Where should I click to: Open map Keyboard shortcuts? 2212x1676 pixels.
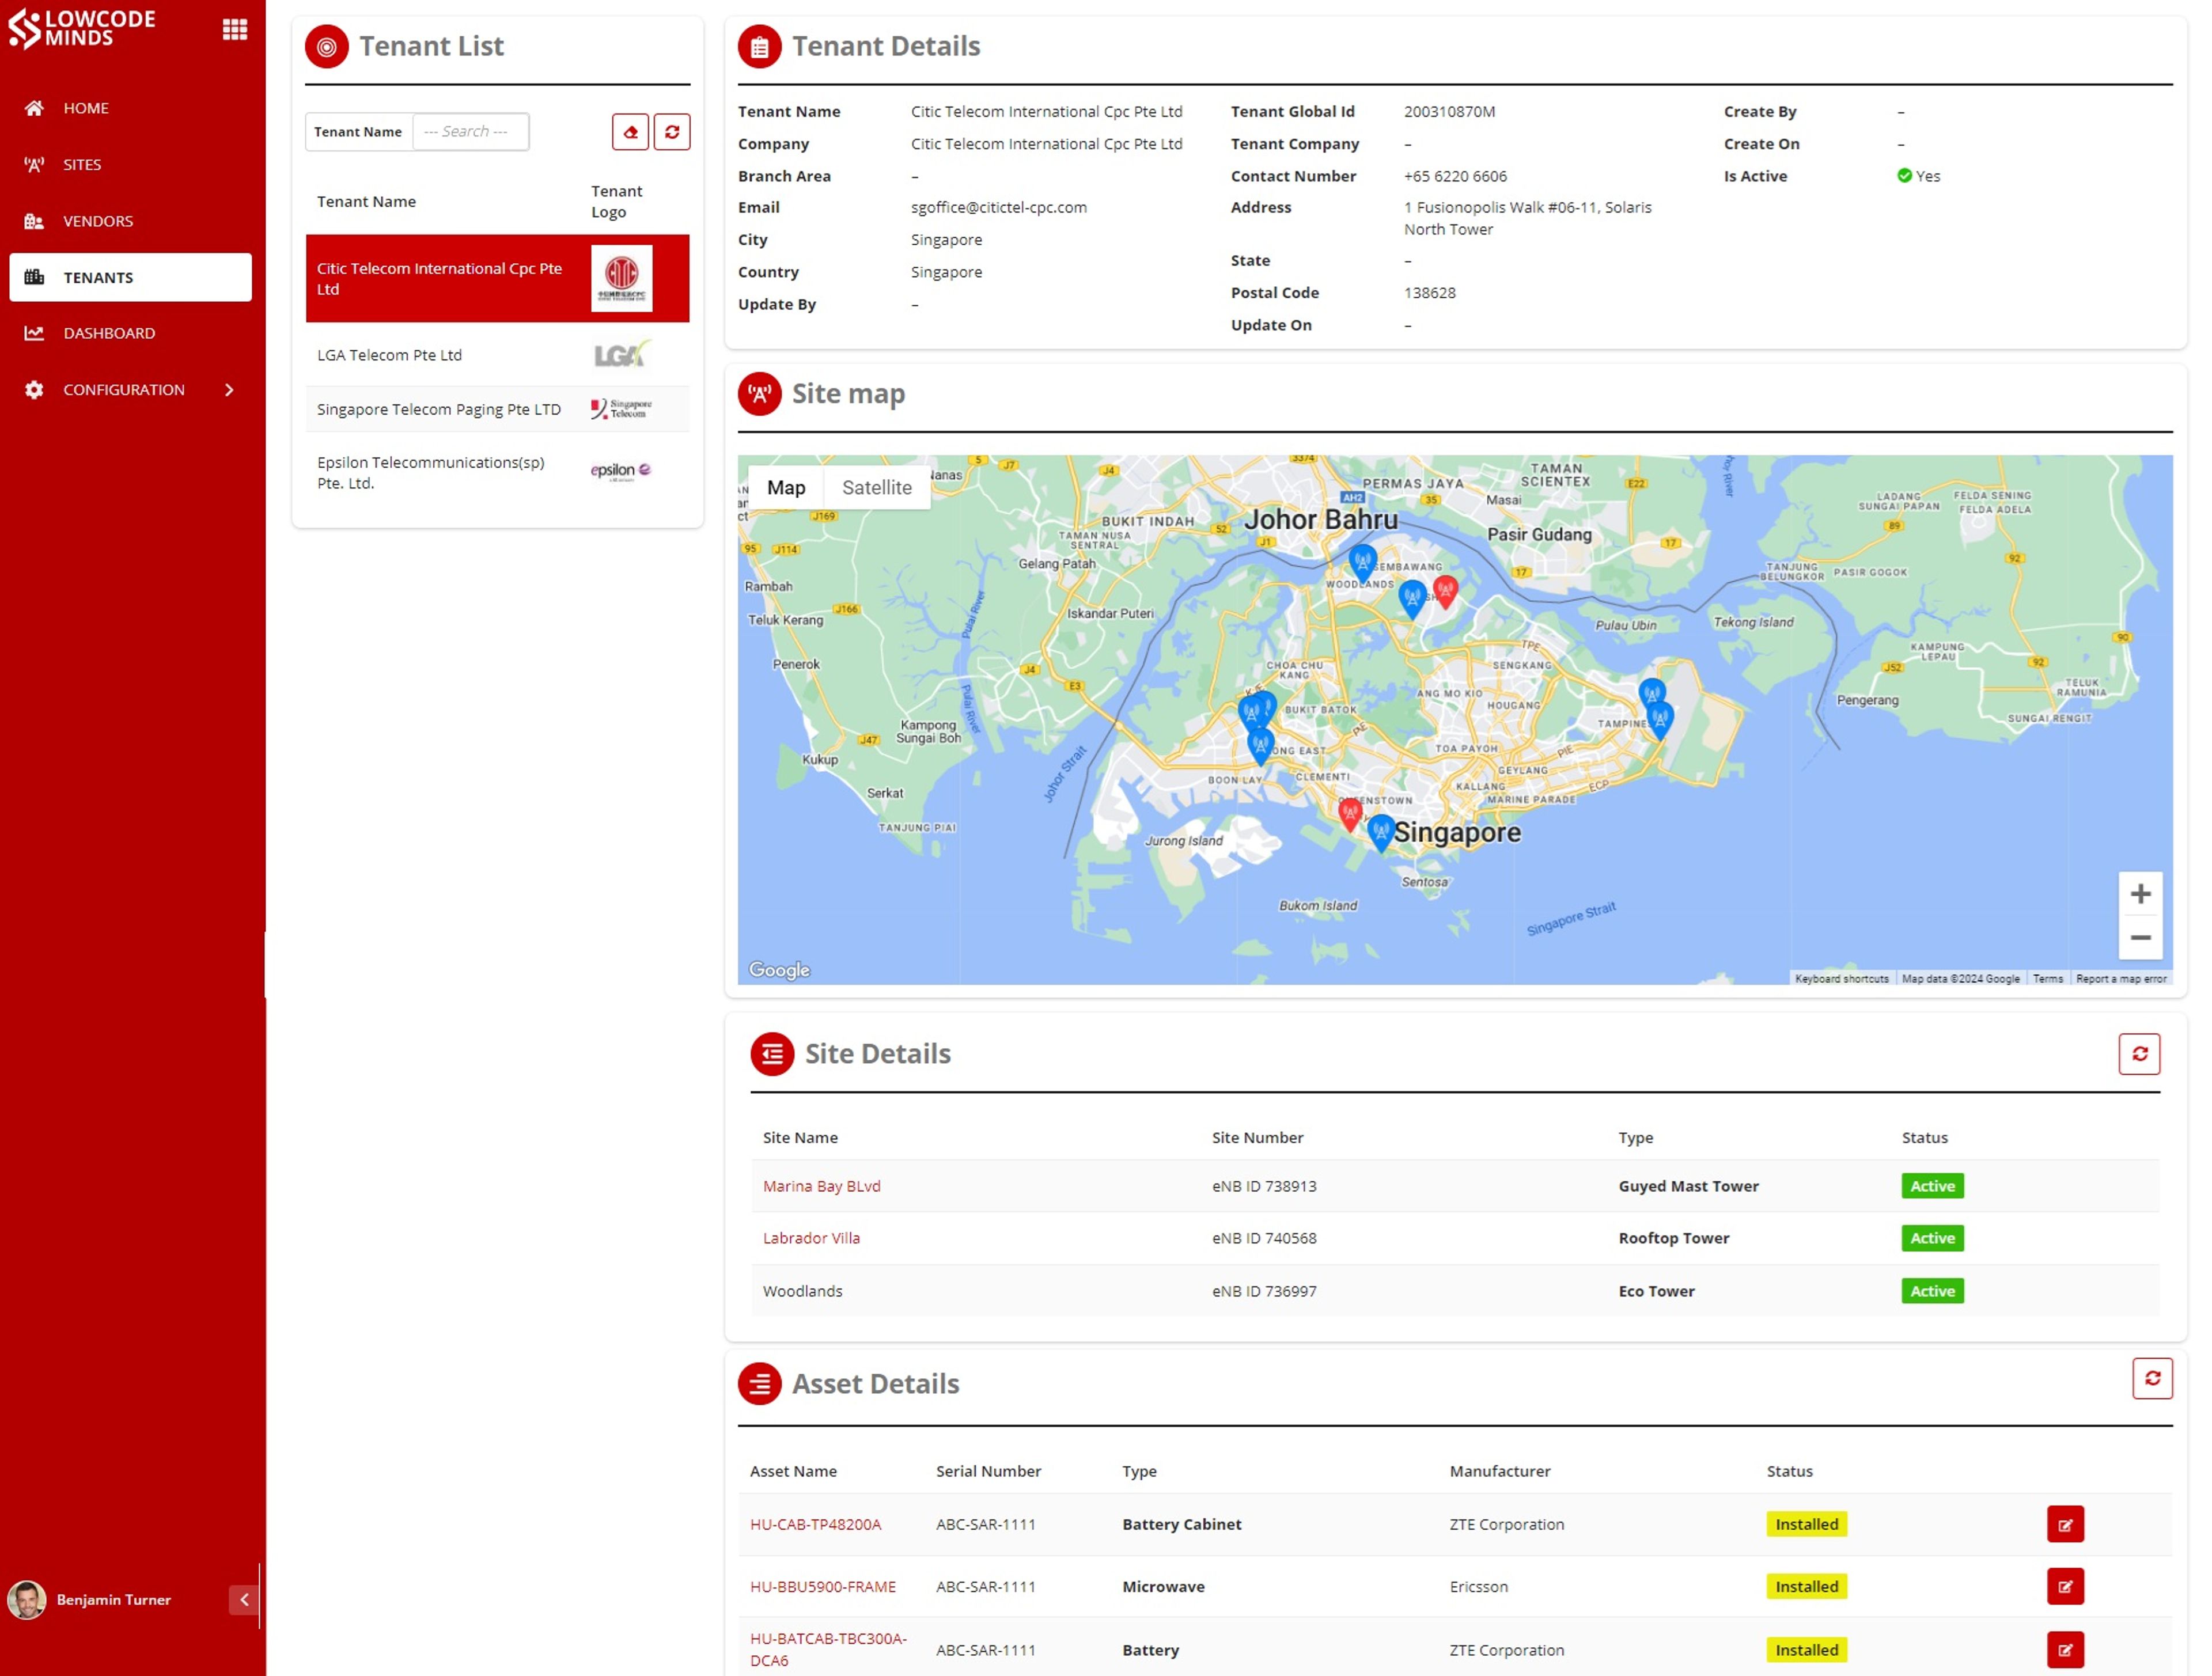pos(1841,980)
